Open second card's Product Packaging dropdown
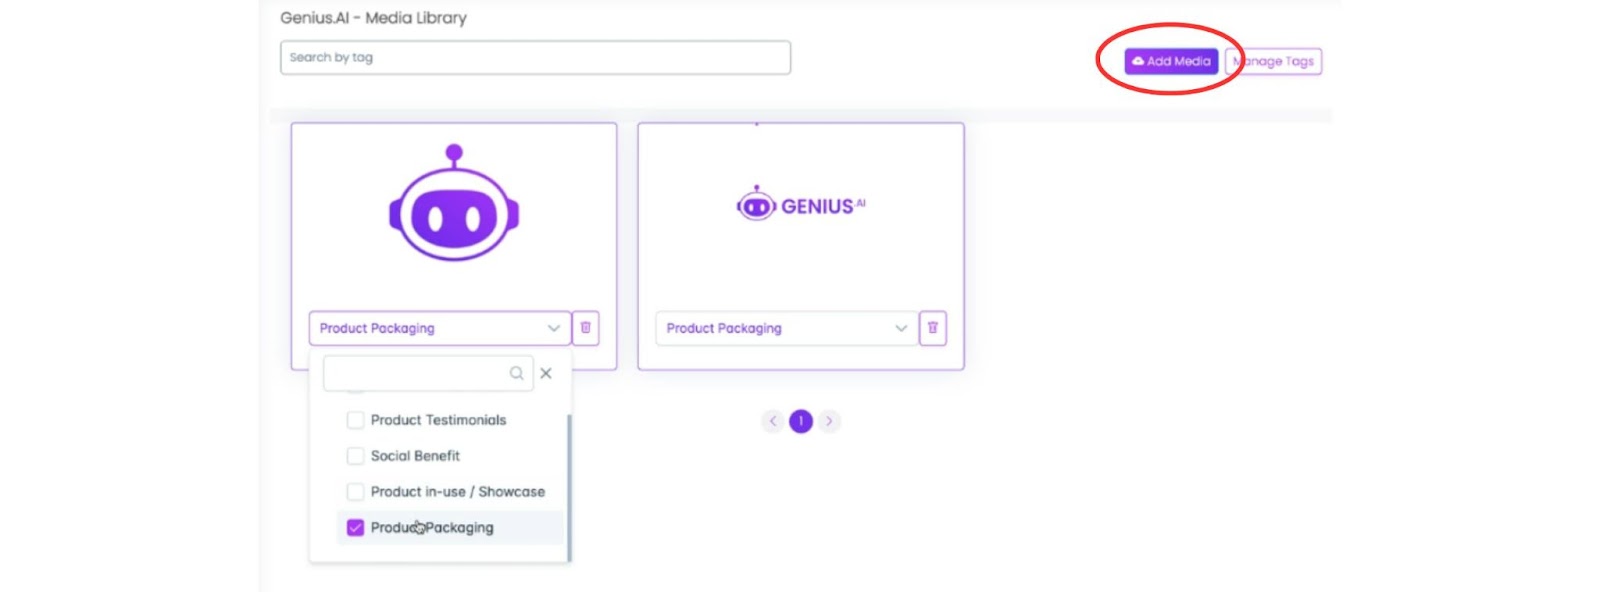This screenshot has height=592, width=1600. 786,328
